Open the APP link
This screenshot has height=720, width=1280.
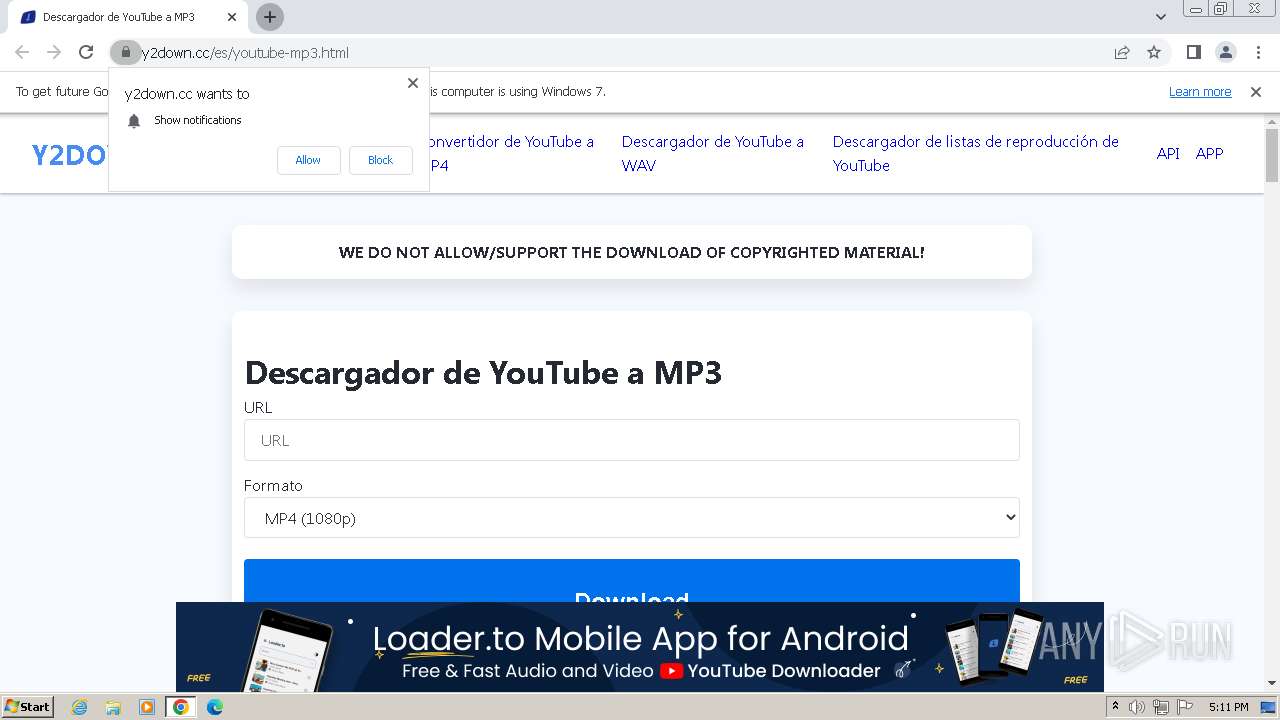tap(1210, 153)
